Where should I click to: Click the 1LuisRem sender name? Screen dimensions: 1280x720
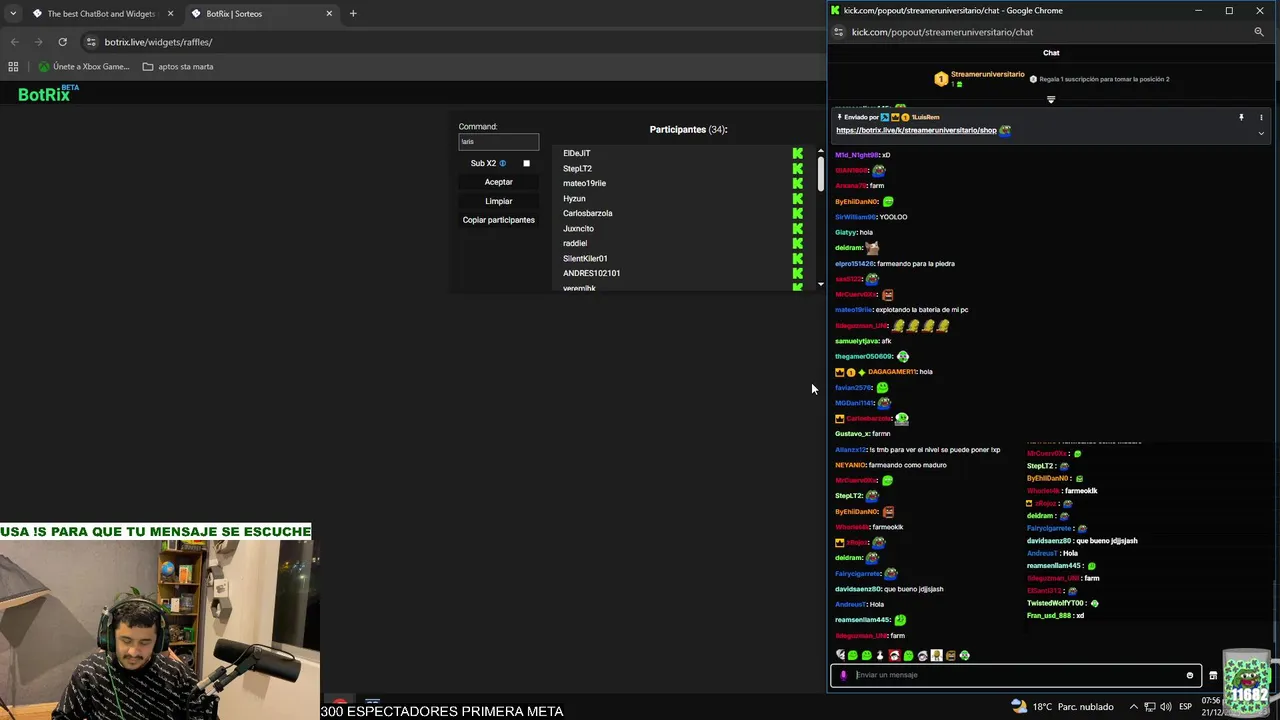[925, 117]
